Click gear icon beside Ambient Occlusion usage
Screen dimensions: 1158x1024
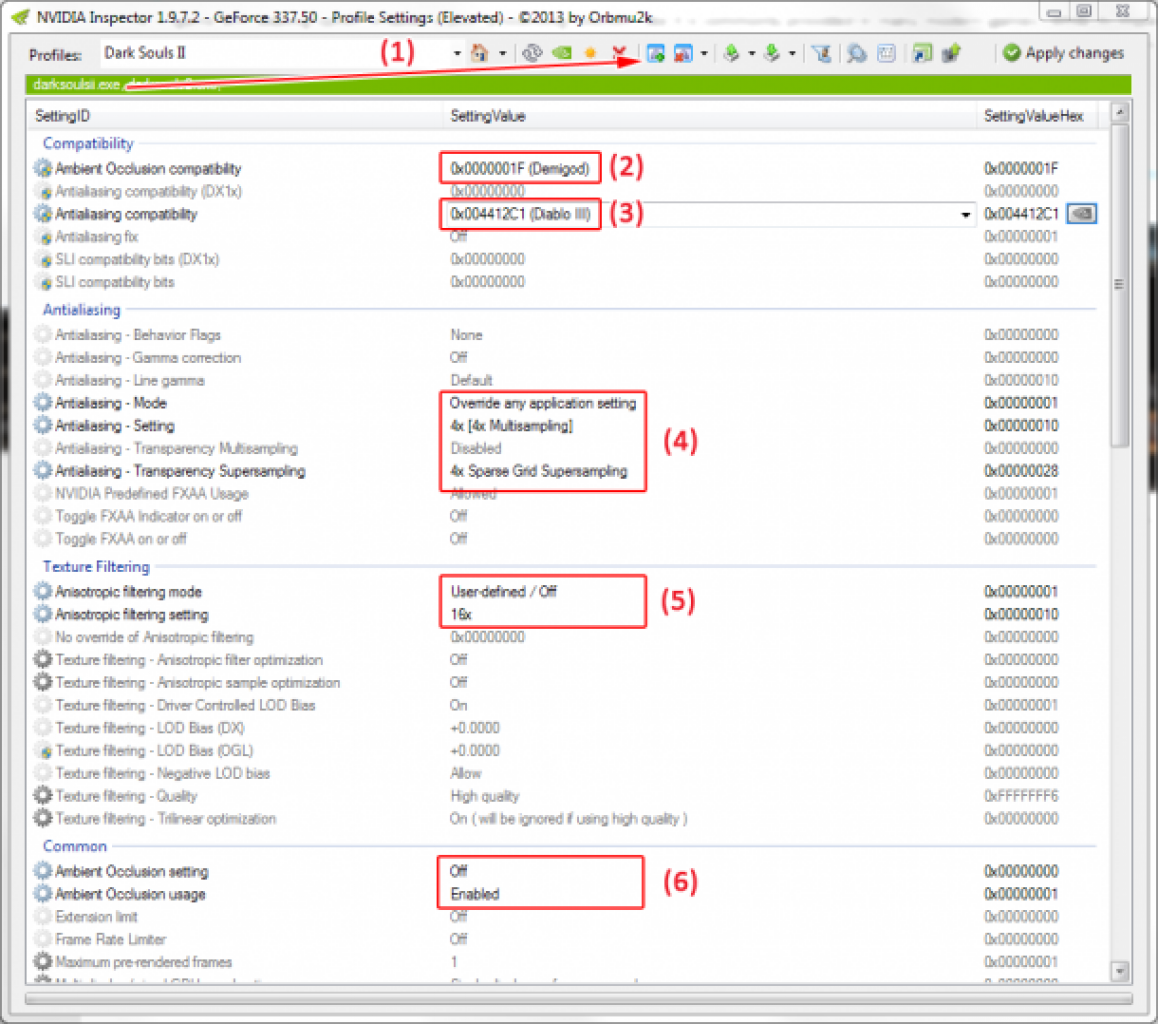pos(43,894)
